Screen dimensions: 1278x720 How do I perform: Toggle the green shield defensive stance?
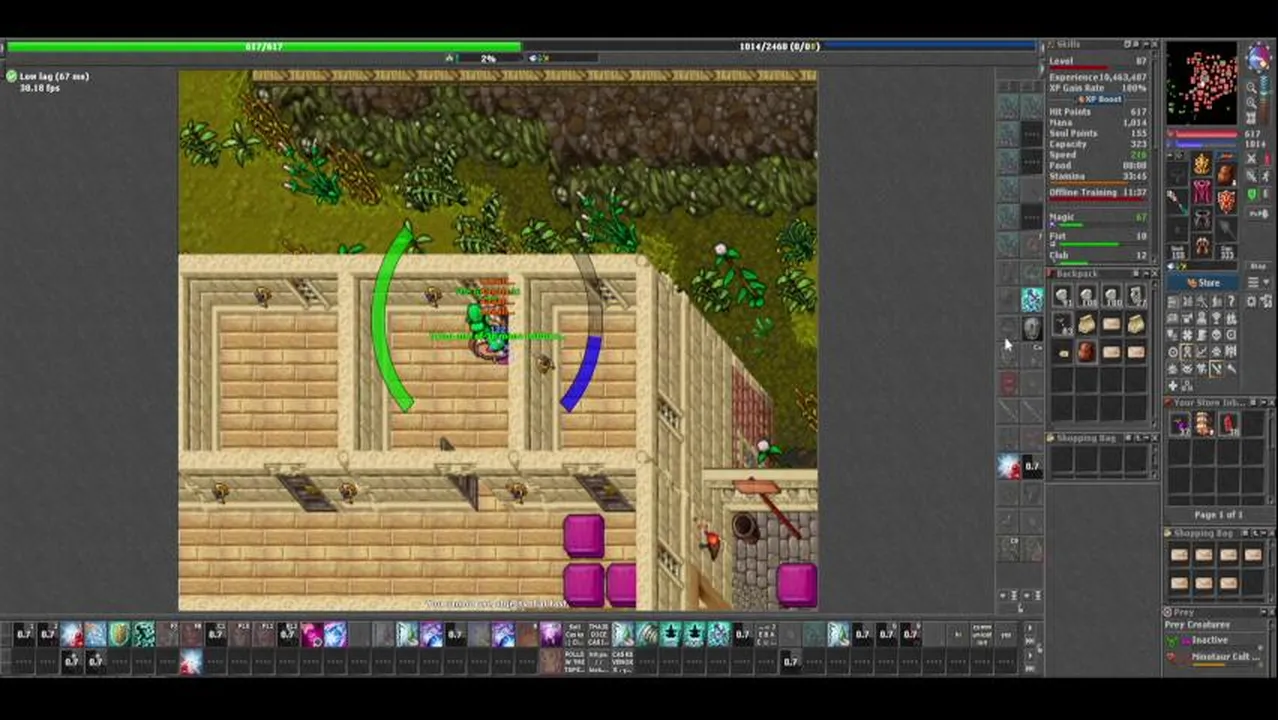(1252, 193)
